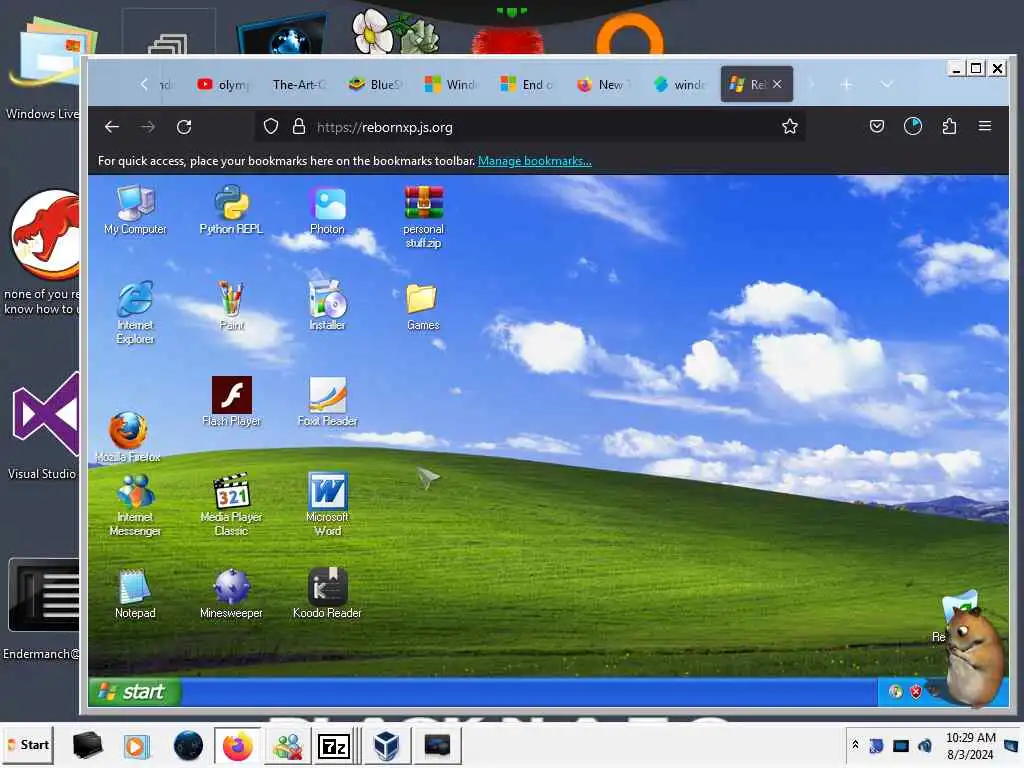Open Firefox icon on host taskbar
The width and height of the screenshot is (1024, 768).
238,746
